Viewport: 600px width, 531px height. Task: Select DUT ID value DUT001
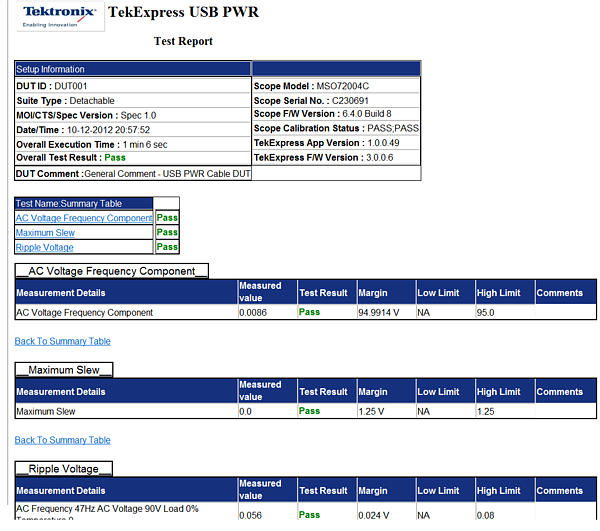(x=71, y=86)
